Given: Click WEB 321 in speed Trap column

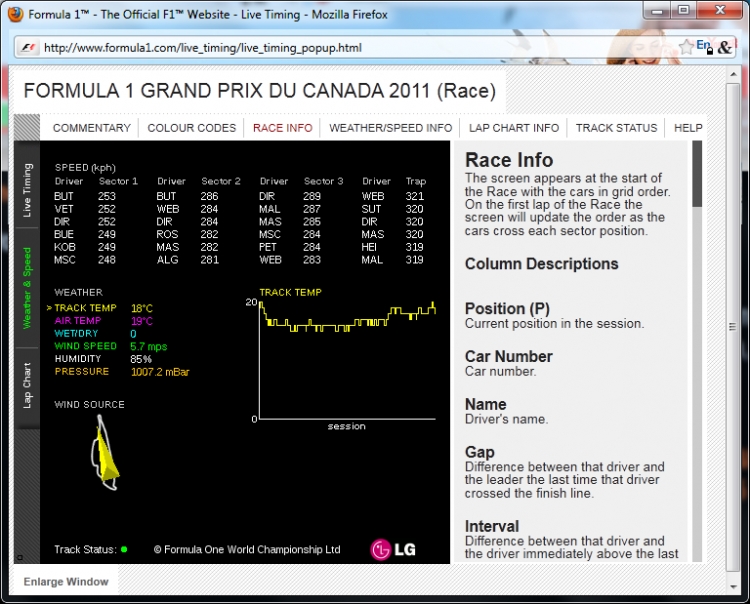Looking at the screenshot, I should (x=393, y=196).
